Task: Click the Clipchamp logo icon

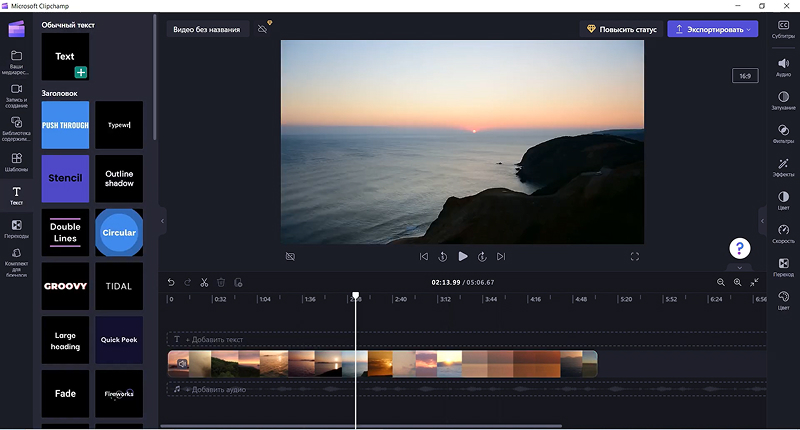Action: click(x=16, y=29)
